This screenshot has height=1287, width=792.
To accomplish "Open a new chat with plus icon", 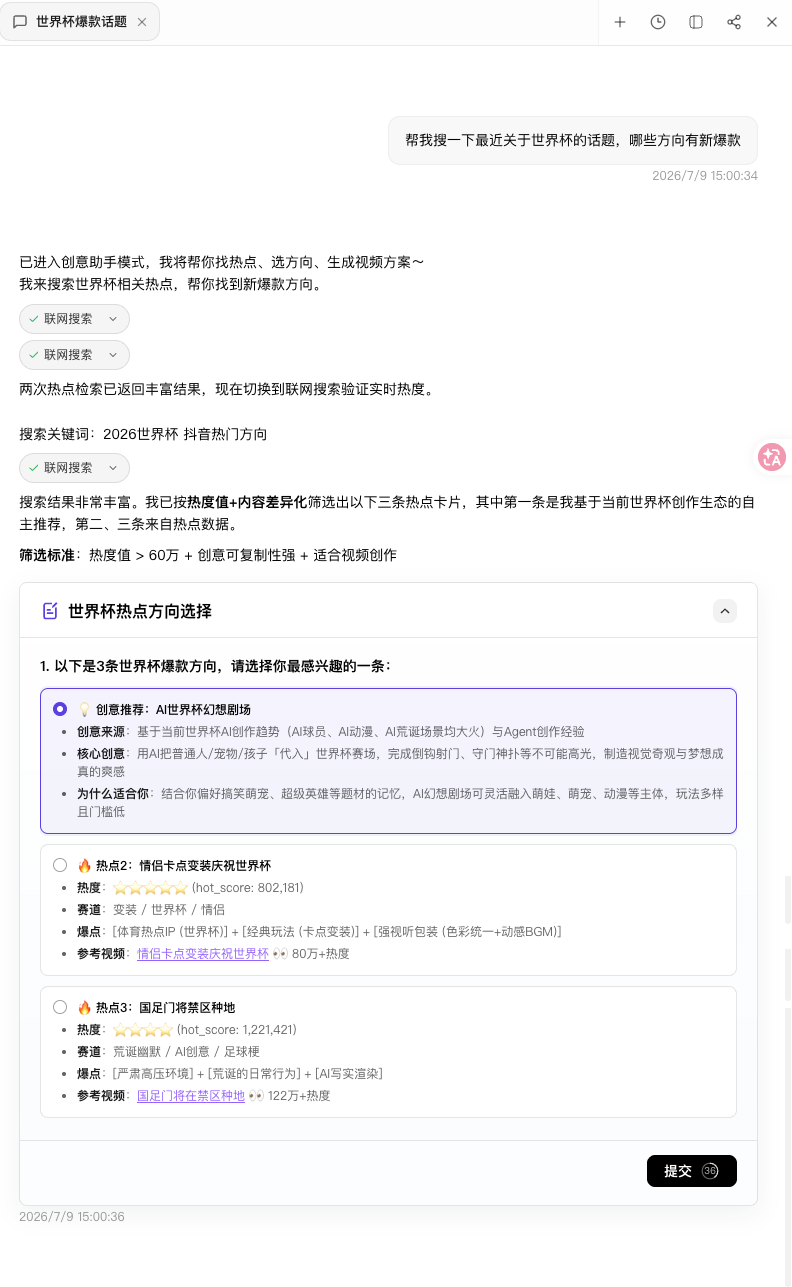I will click(620, 22).
